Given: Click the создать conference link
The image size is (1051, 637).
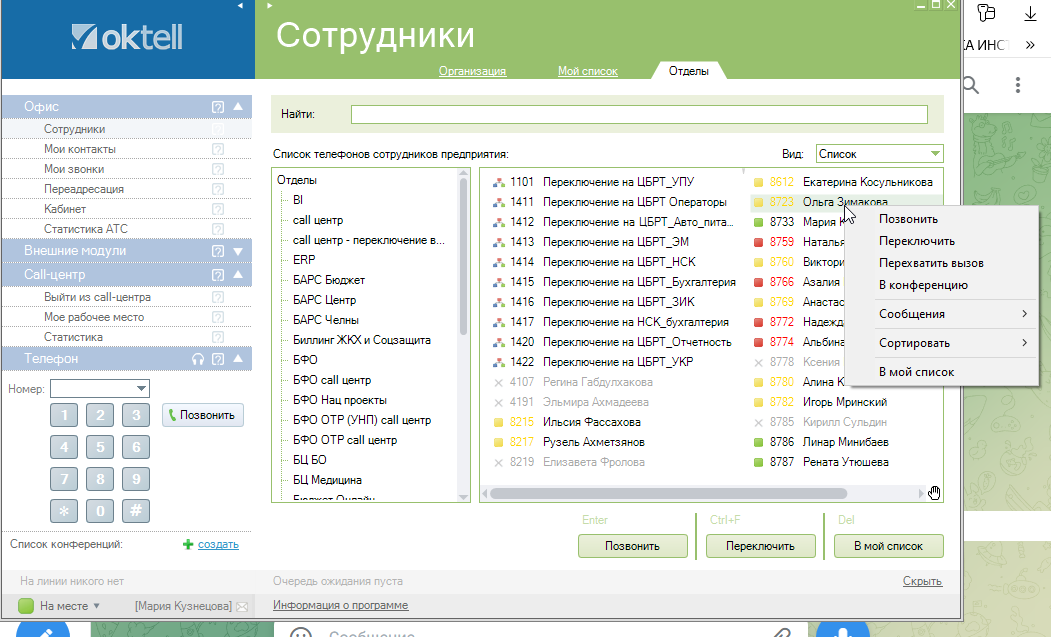Looking at the screenshot, I should pos(218,544).
